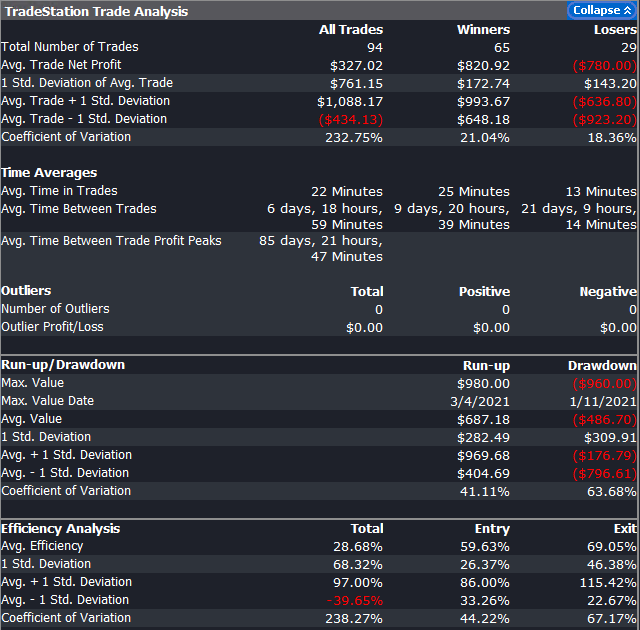Select the 13 Minutes losers value
Image resolution: width=640 pixels, height=630 pixels.
[x=601, y=191]
